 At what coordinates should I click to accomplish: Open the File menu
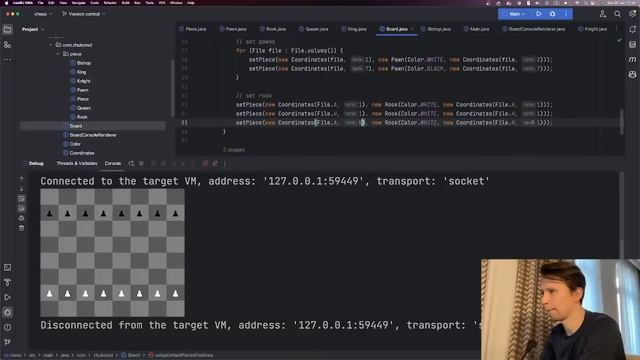41,2
